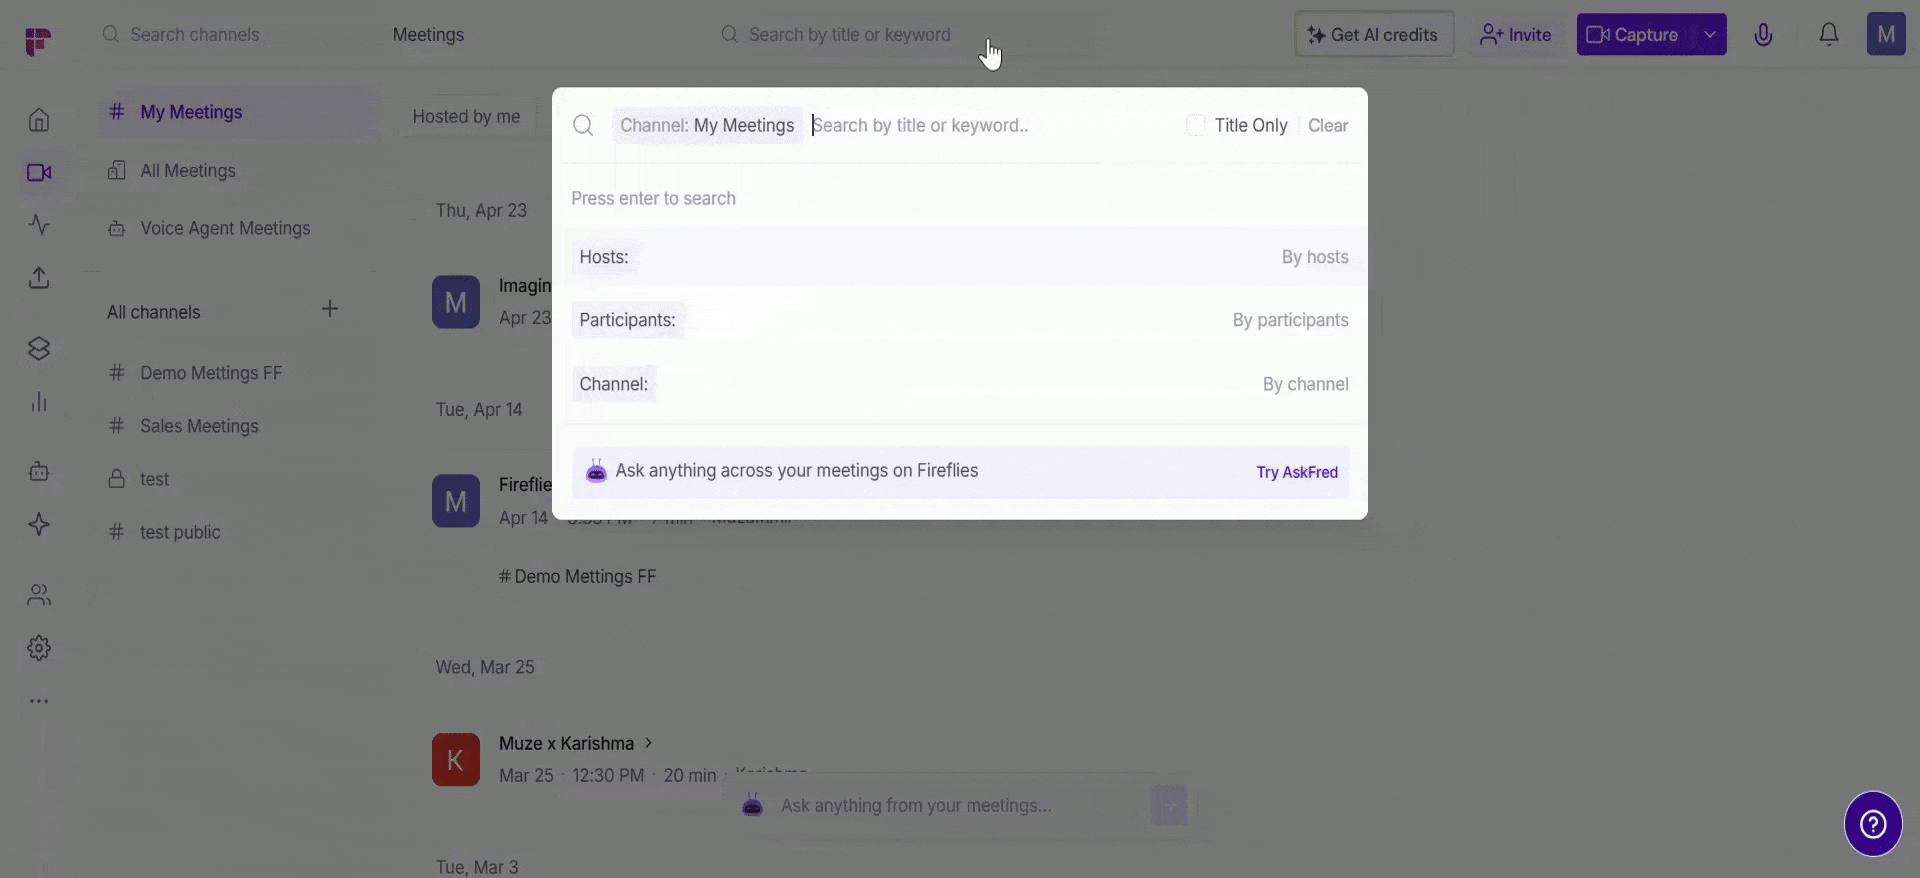Viewport: 1920px width, 878px height.
Task: Open the Home sidebar icon
Action: click(39, 120)
